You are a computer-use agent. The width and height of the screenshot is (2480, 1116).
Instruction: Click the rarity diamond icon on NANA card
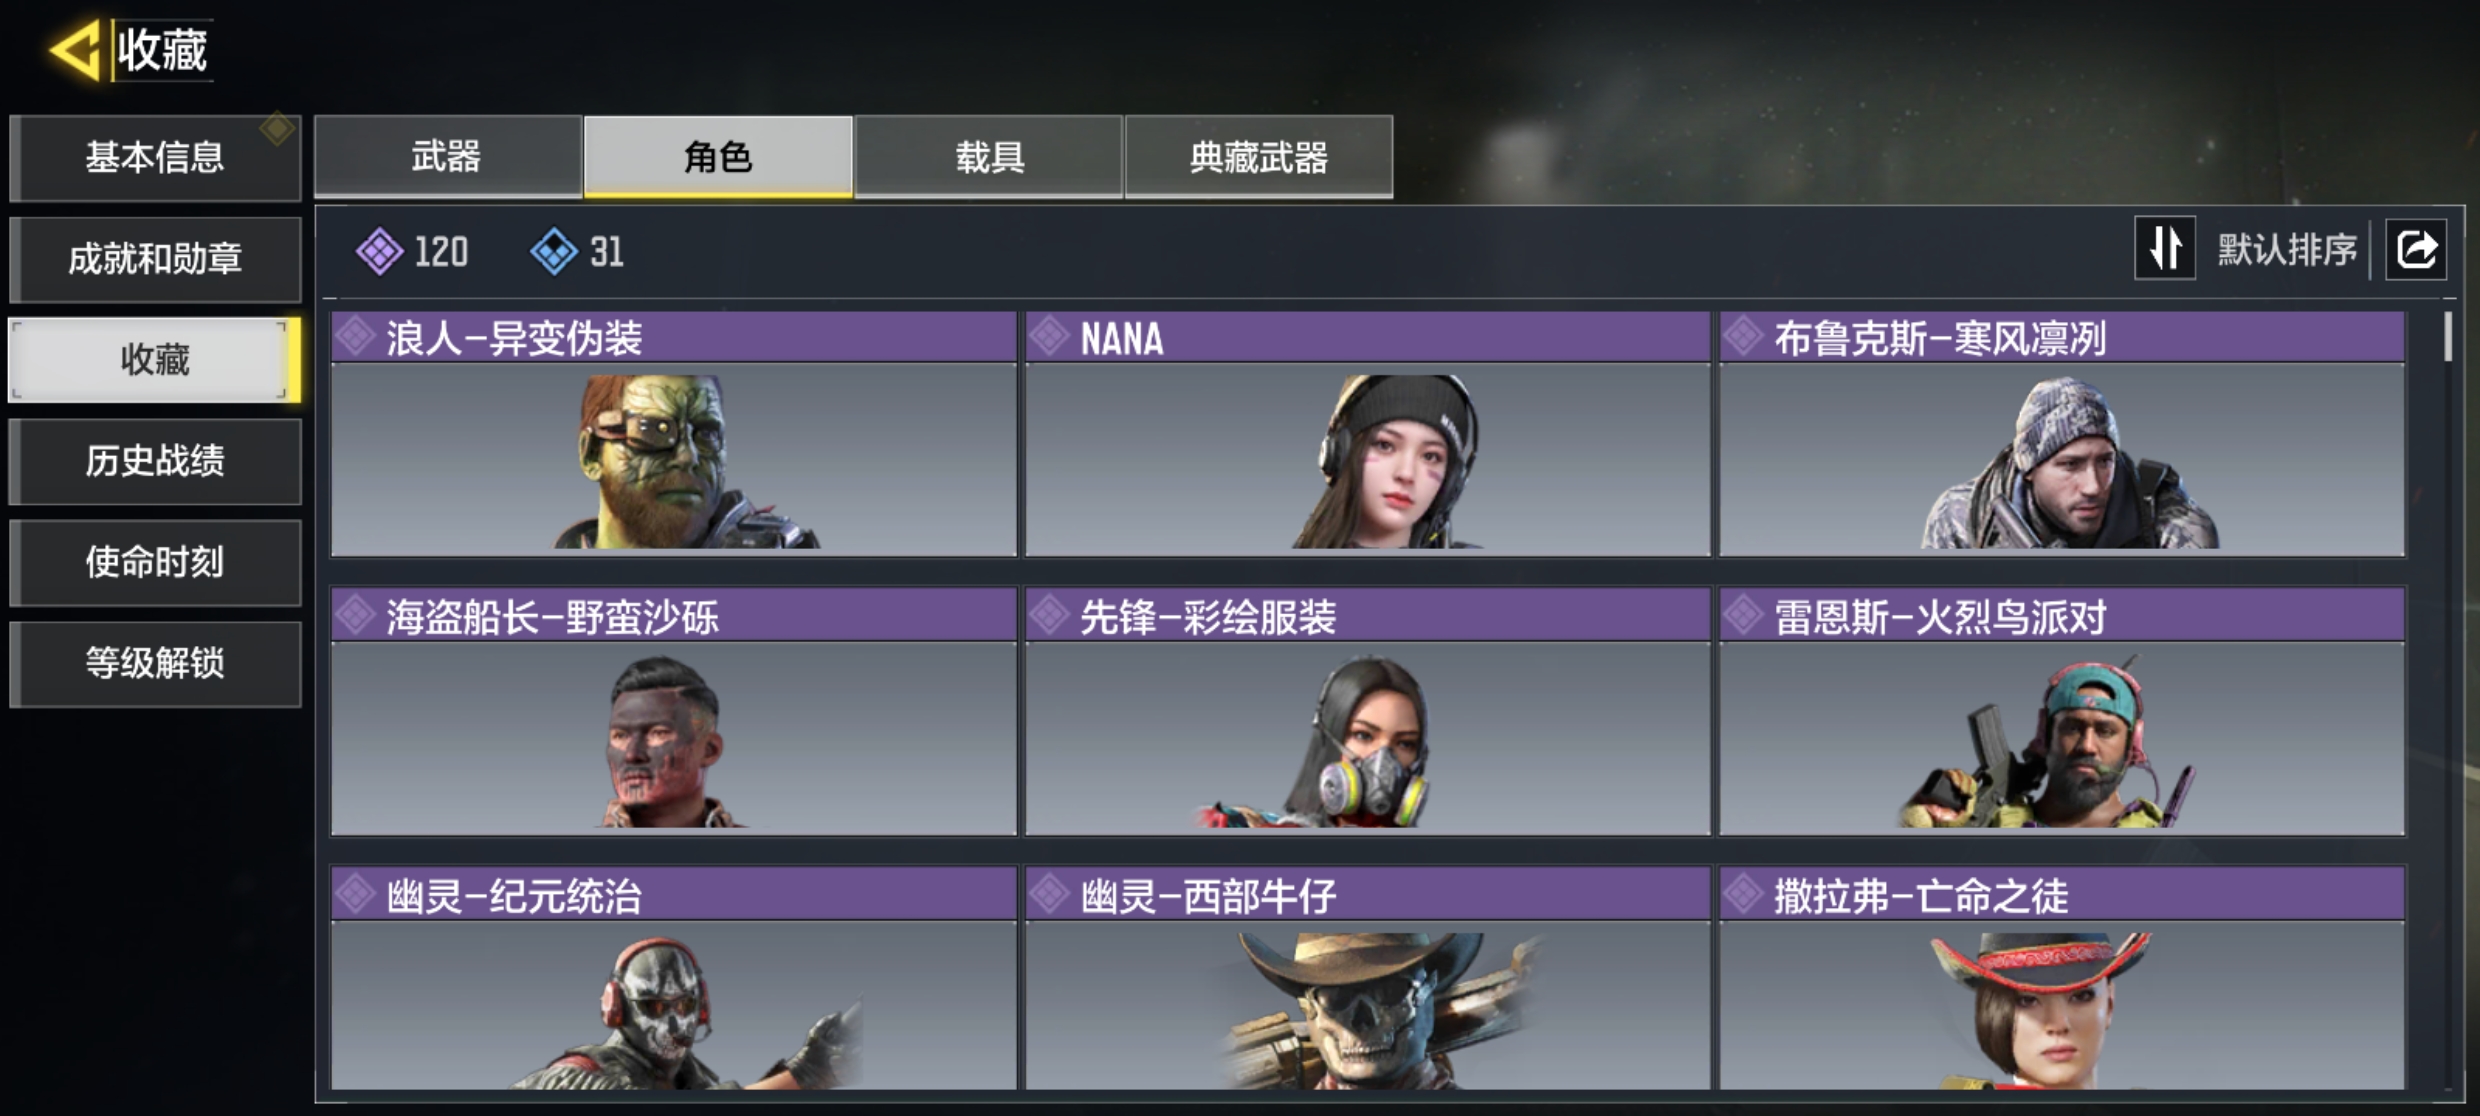[1050, 336]
